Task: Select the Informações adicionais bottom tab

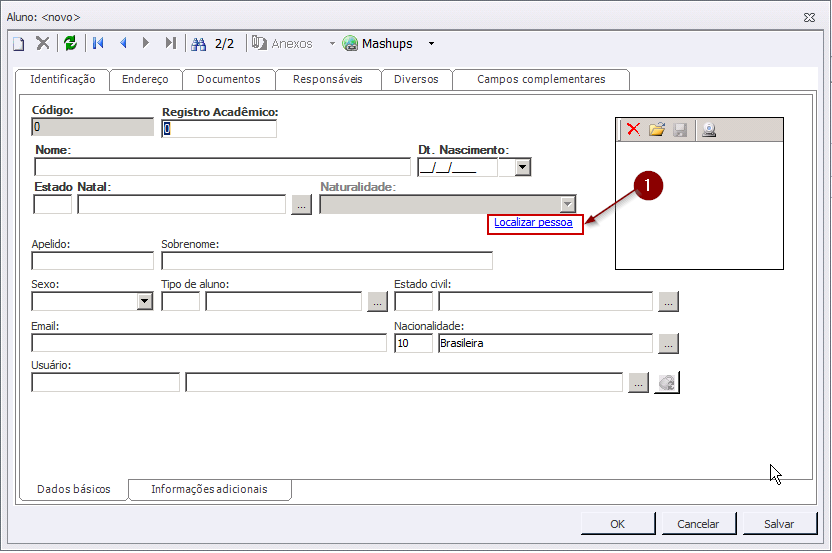Action: (209, 490)
